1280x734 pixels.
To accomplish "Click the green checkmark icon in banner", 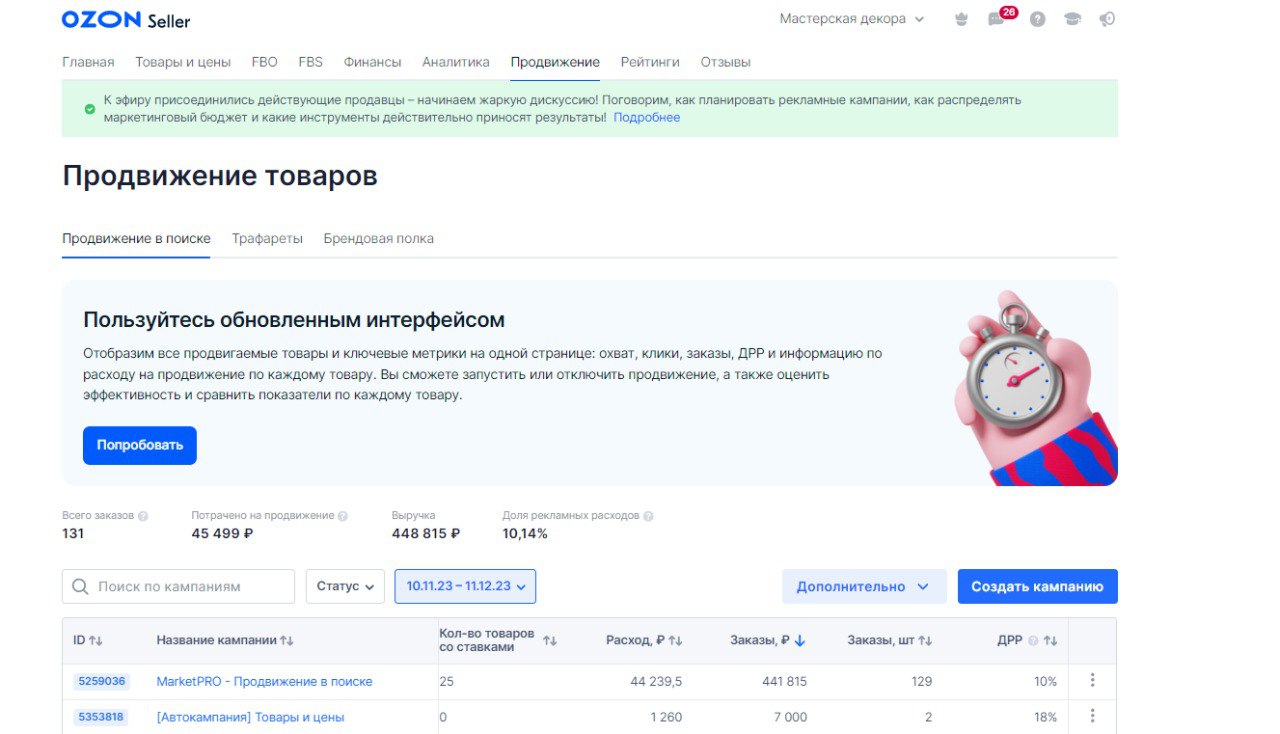I will coord(90,108).
